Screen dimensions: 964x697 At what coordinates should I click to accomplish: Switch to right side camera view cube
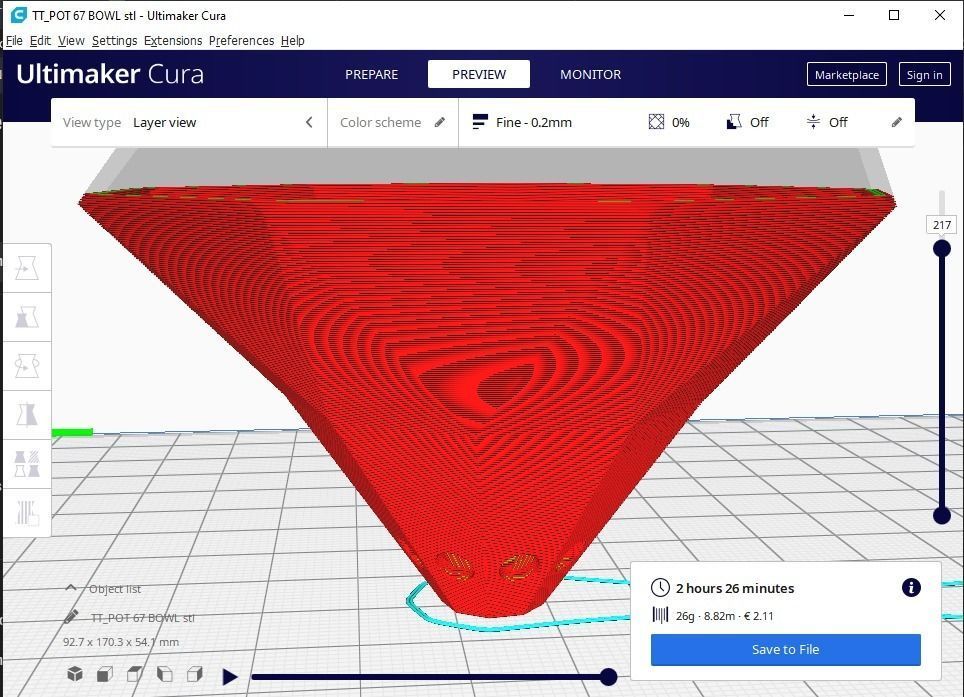194,674
